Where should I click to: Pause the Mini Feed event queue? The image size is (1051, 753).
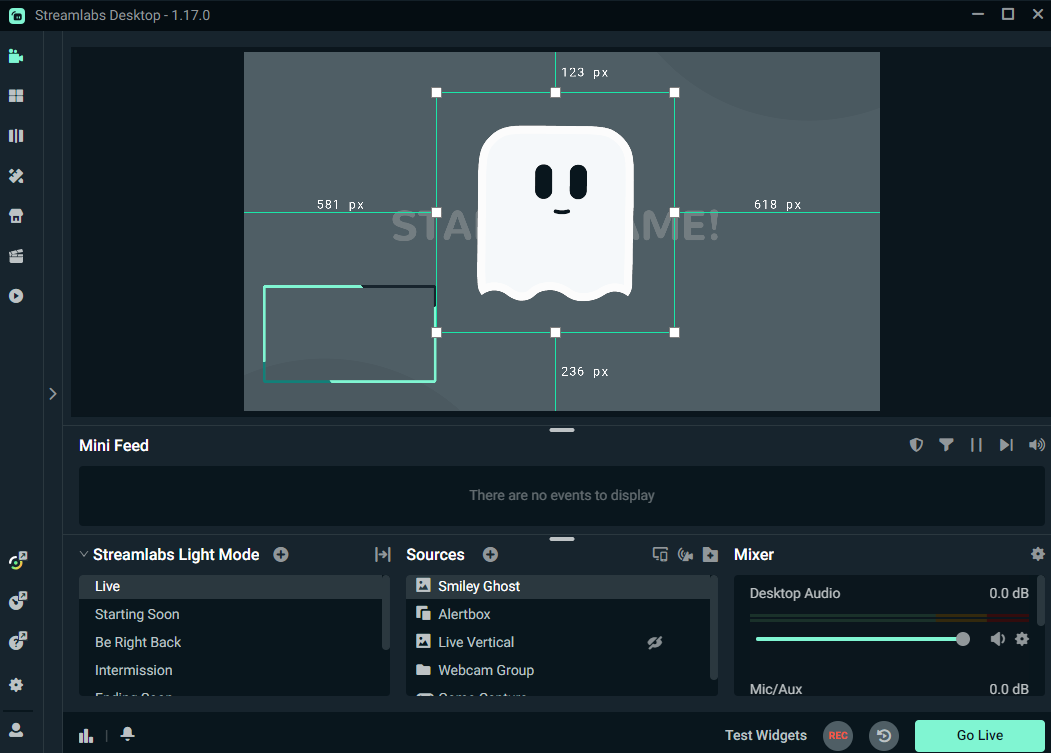976,445
